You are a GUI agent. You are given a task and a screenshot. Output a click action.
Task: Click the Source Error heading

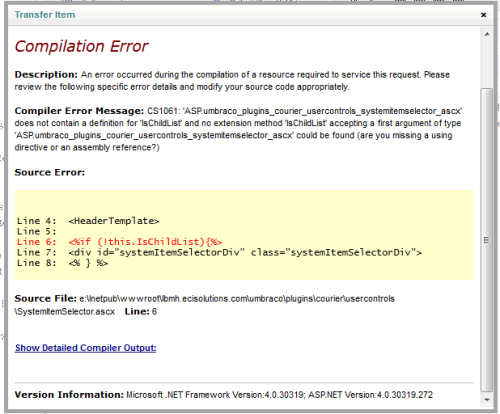click(x=50, y=172)
